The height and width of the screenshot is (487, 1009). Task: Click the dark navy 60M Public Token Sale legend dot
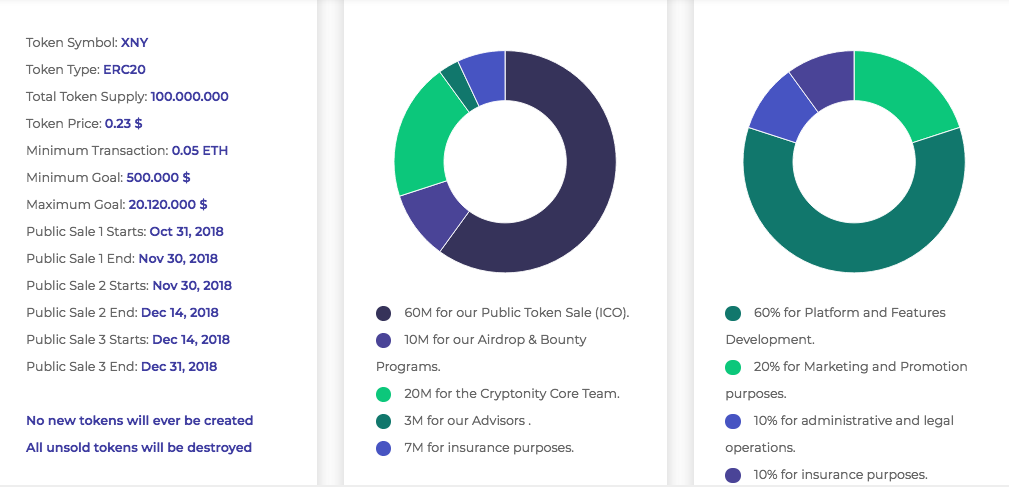pyautogui.click(x=384, y=313)
